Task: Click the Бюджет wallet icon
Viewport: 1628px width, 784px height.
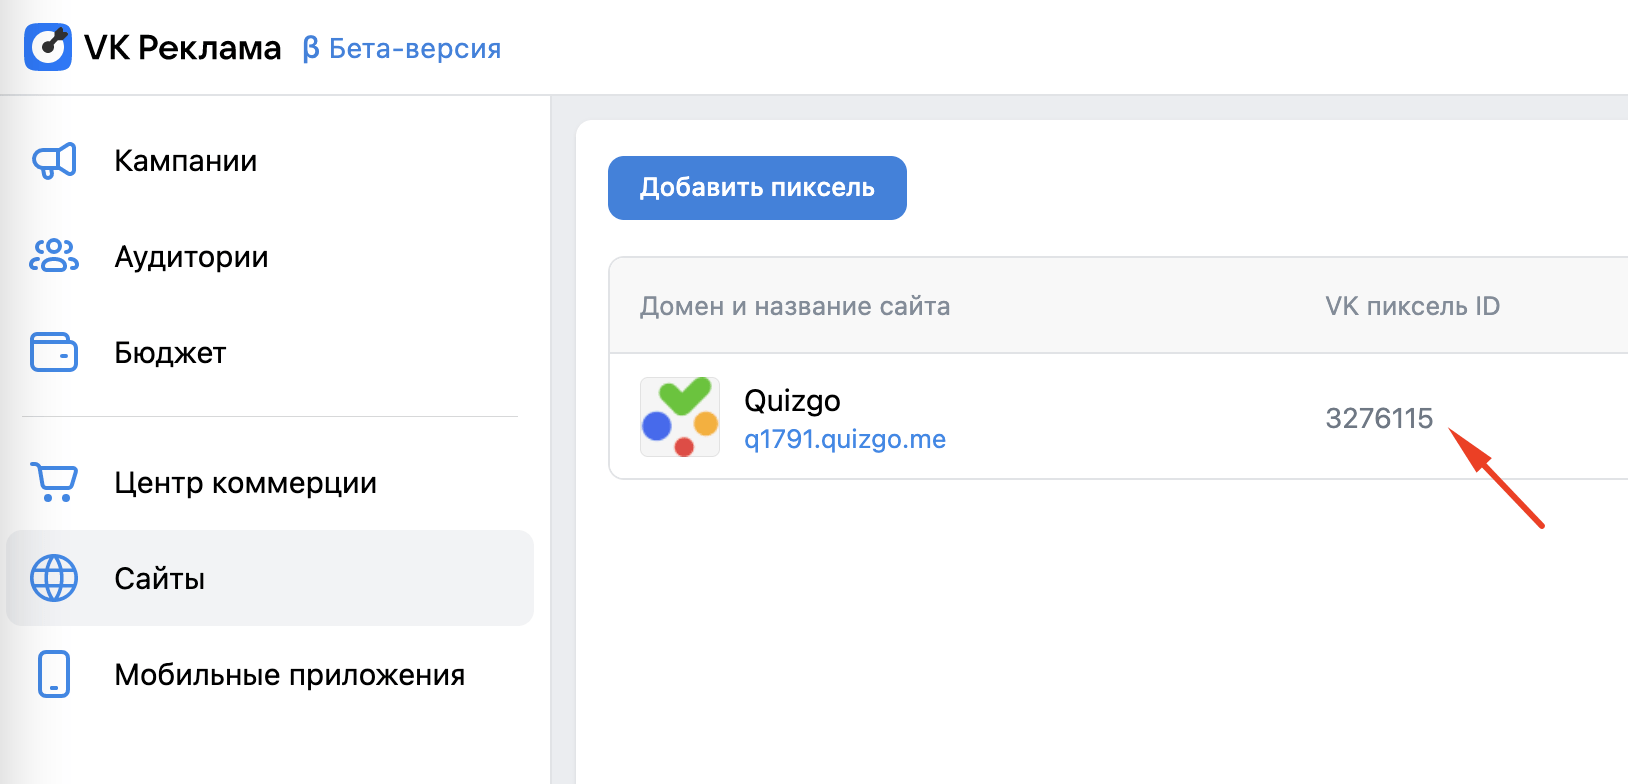Action: (54, 352)
